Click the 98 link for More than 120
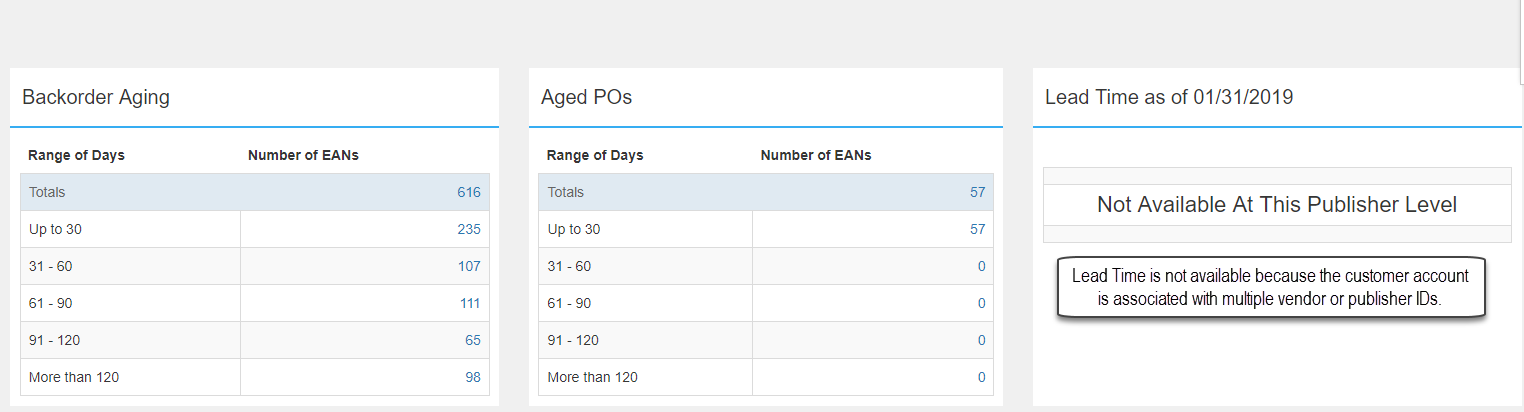The width and height of the screenshot is (1524, 412). point(473,377)
